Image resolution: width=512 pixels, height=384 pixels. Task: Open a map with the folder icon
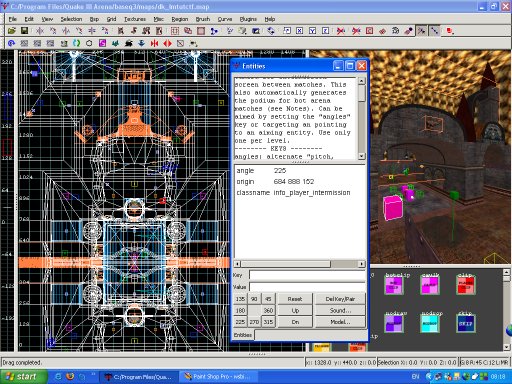pyautogui.click(x=12, y=31)
